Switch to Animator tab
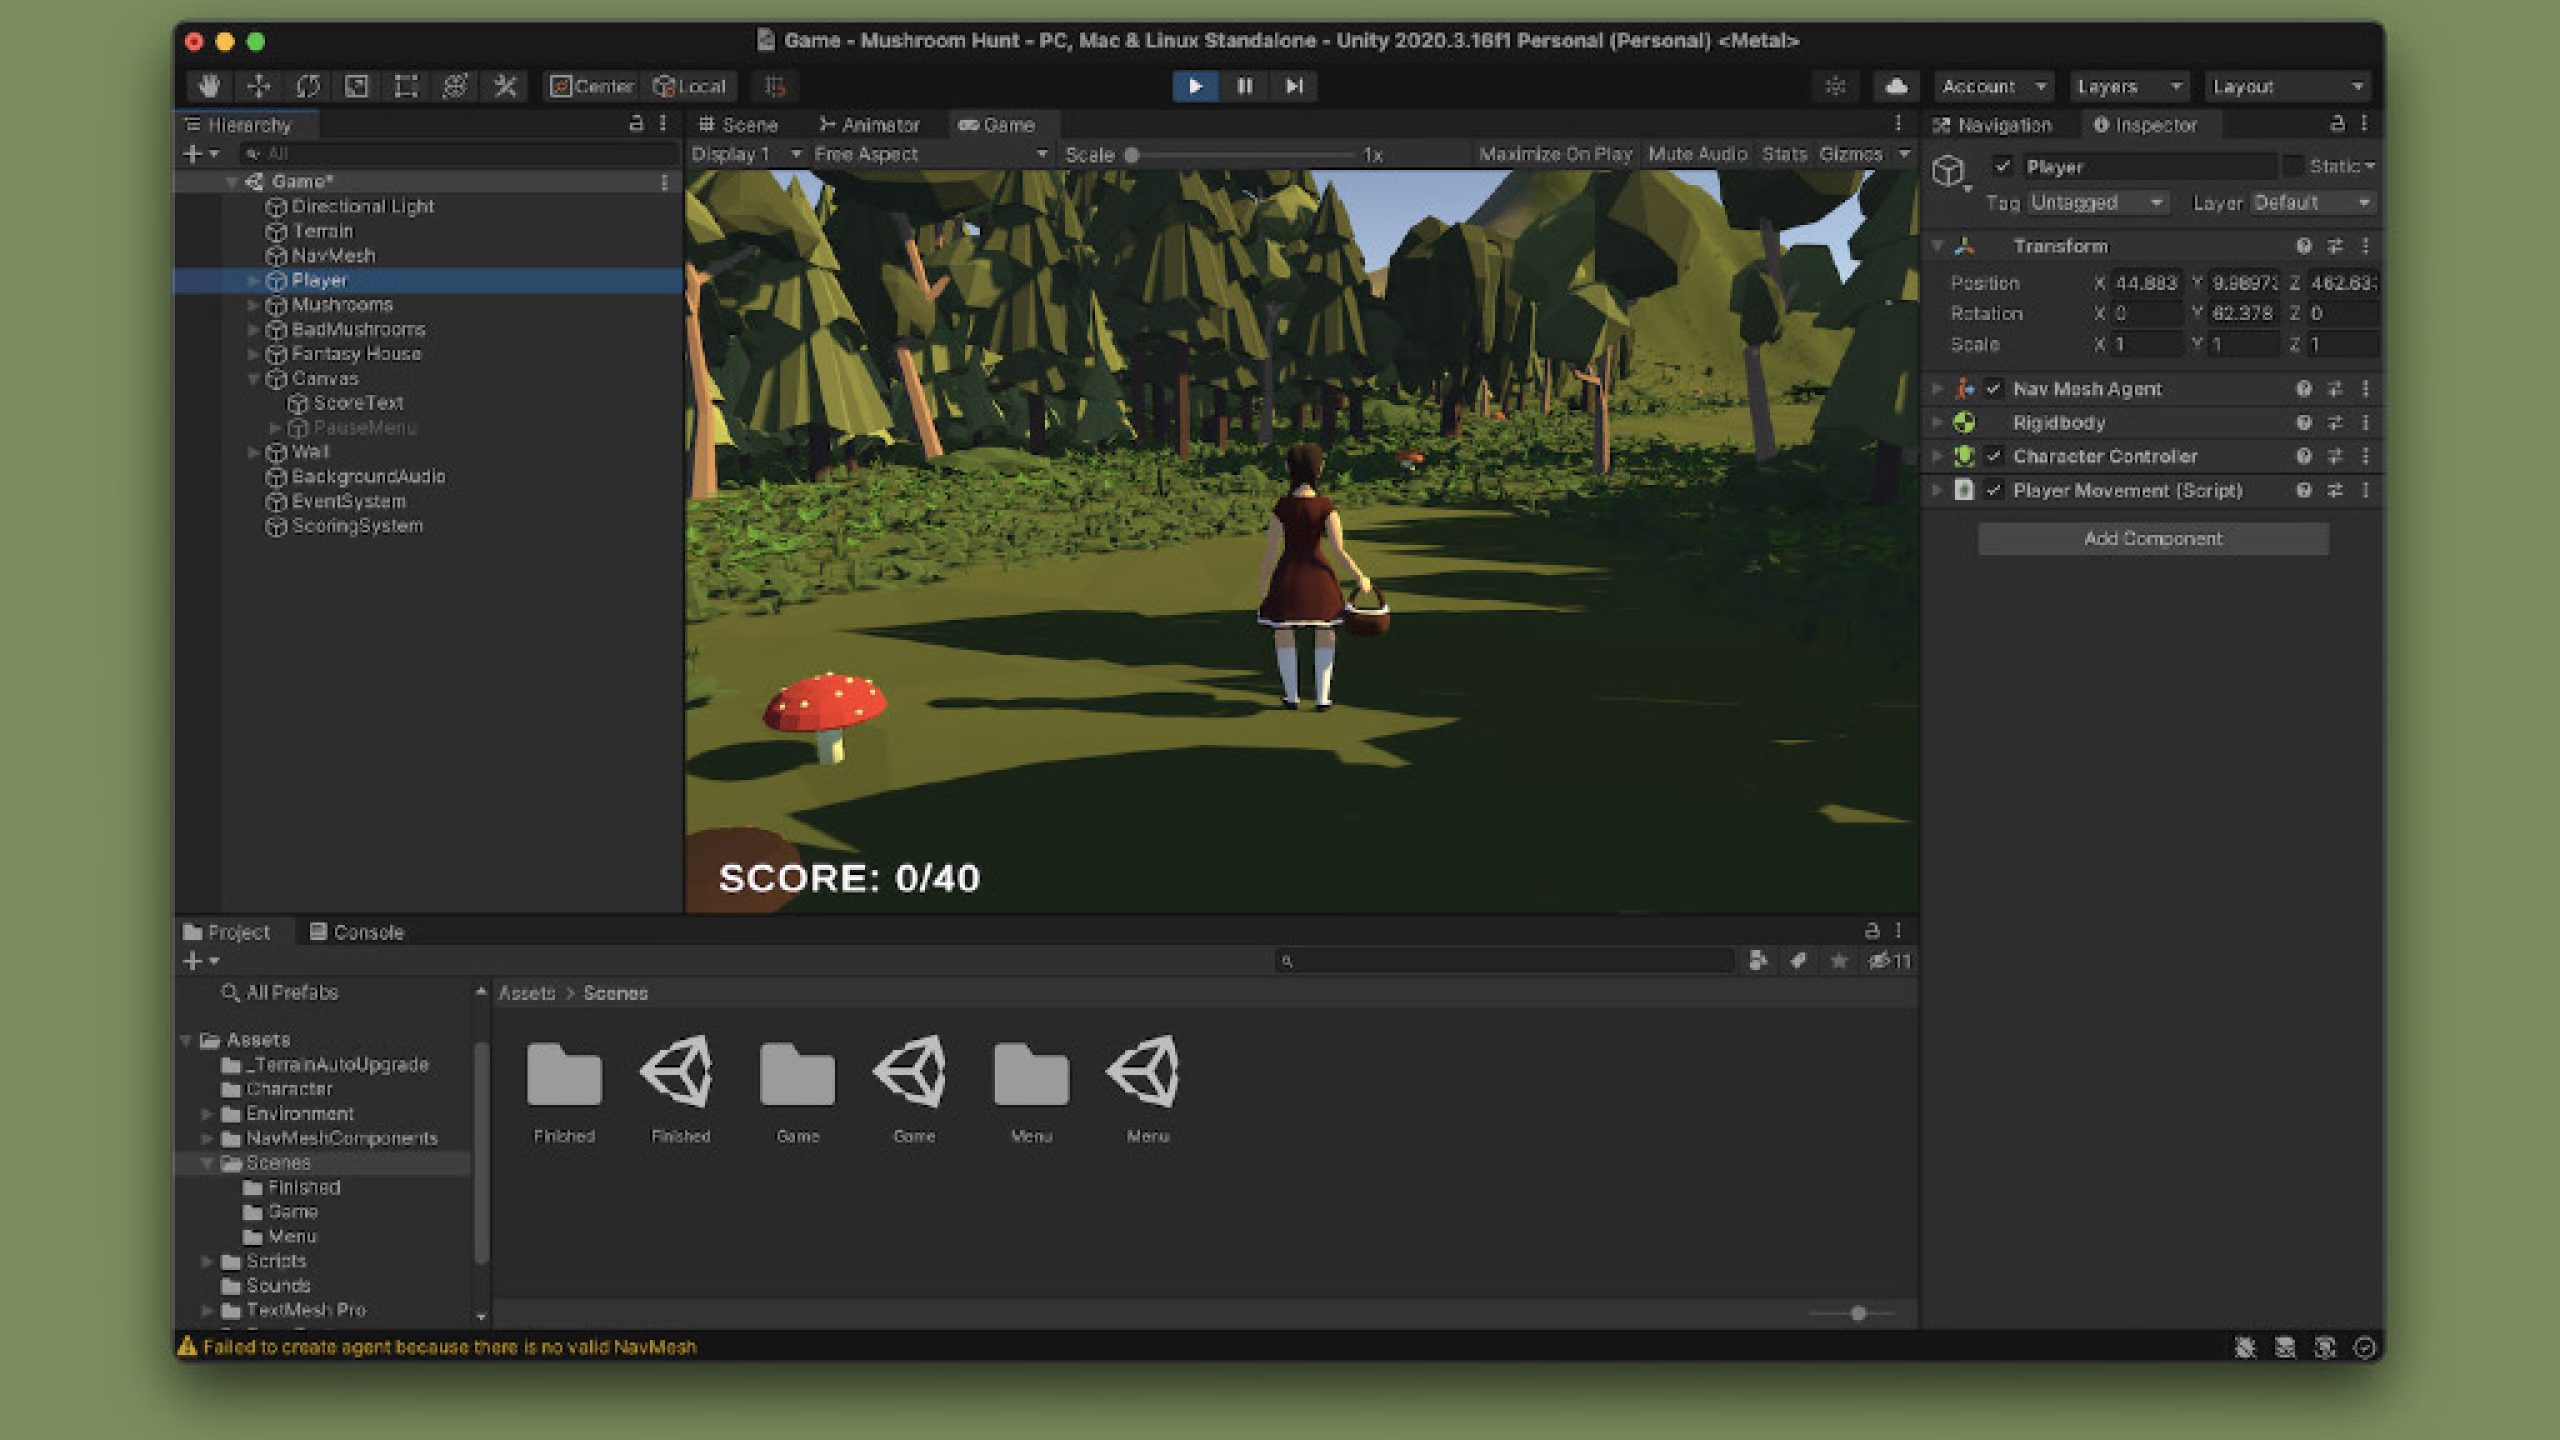Viewport: 2560px width, 1440px height. click(x=869, y=125)
